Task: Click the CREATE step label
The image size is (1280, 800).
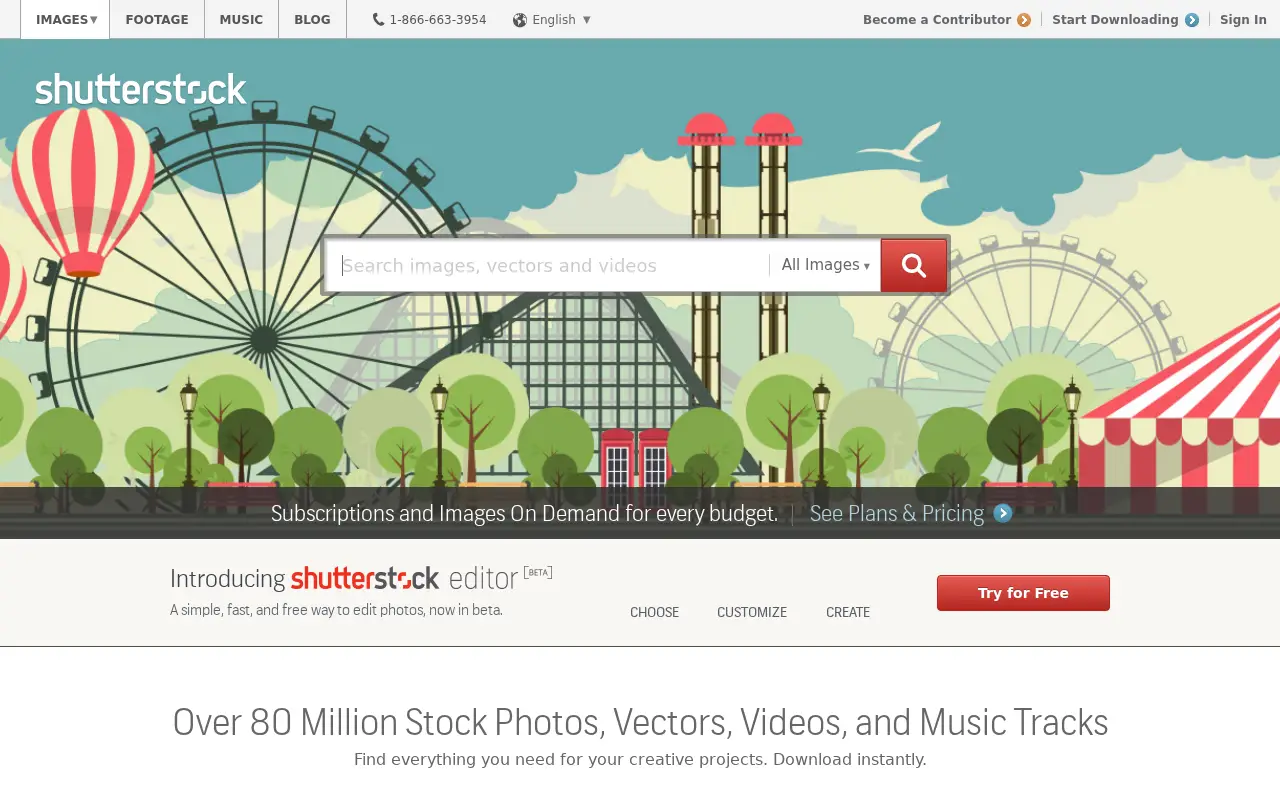Action: pyautogui.click(x=848, y=612)
